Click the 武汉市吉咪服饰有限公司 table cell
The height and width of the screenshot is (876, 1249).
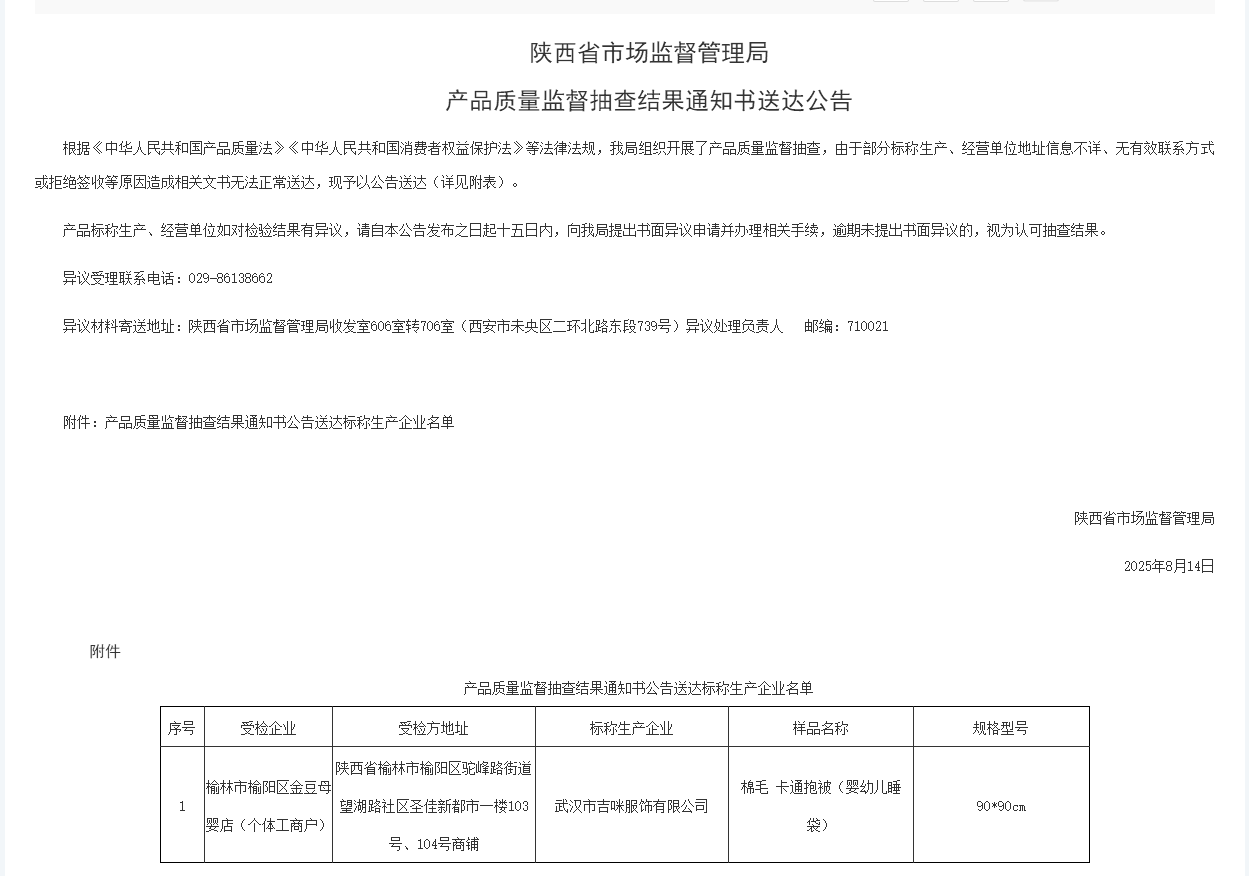pos(631,806)
